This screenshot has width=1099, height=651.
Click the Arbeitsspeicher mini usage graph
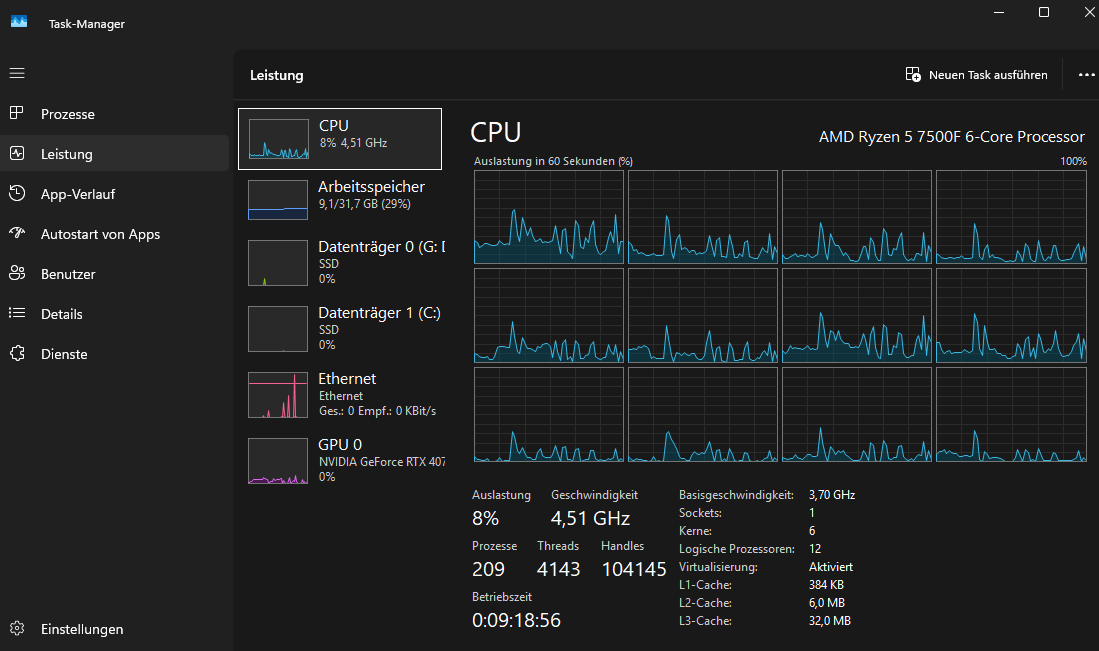[x=278, y=200]
